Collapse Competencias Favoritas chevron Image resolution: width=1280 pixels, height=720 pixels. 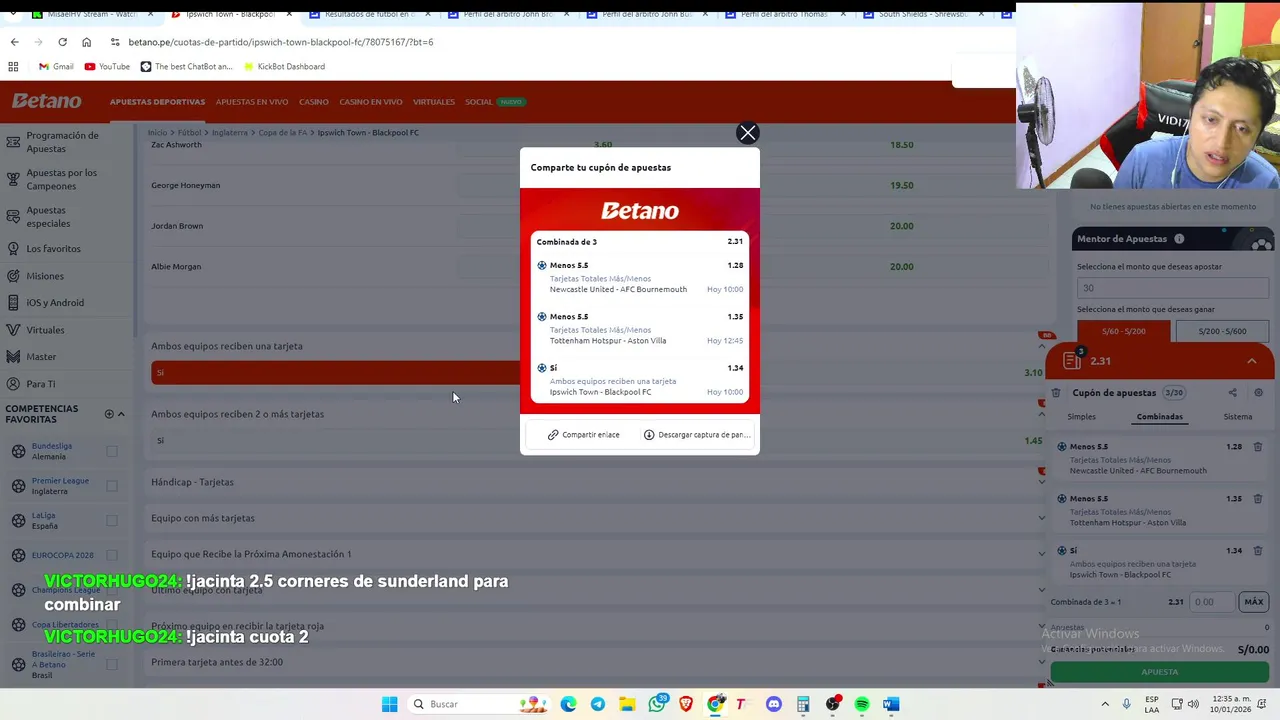click(x=121, y=414)
